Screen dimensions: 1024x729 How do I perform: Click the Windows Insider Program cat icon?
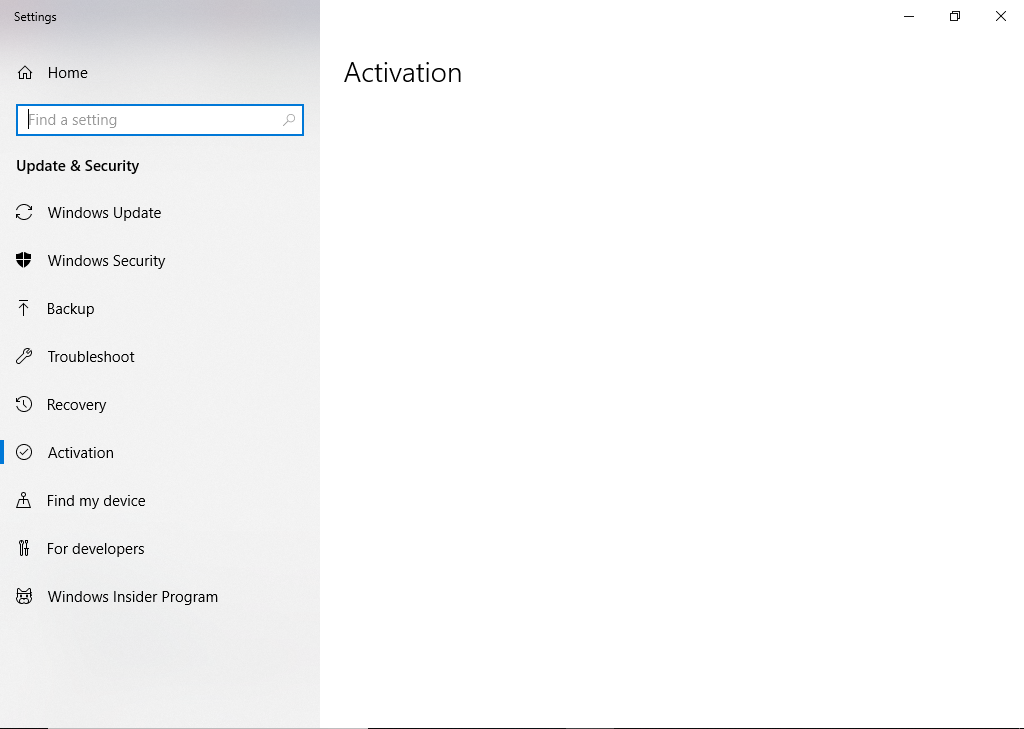click(24, 596)
